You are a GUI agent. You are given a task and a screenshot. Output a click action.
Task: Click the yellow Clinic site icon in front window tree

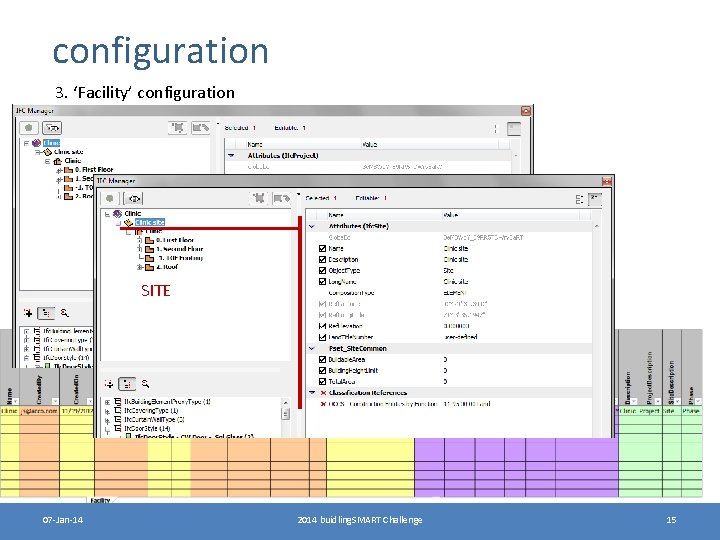click(x=129, y=222)
